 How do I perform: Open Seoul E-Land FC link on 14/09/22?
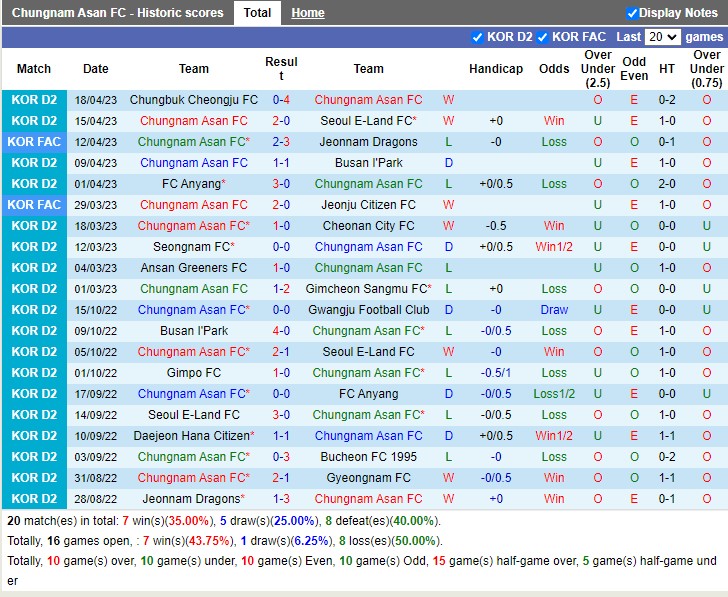(x=194, y=415)
